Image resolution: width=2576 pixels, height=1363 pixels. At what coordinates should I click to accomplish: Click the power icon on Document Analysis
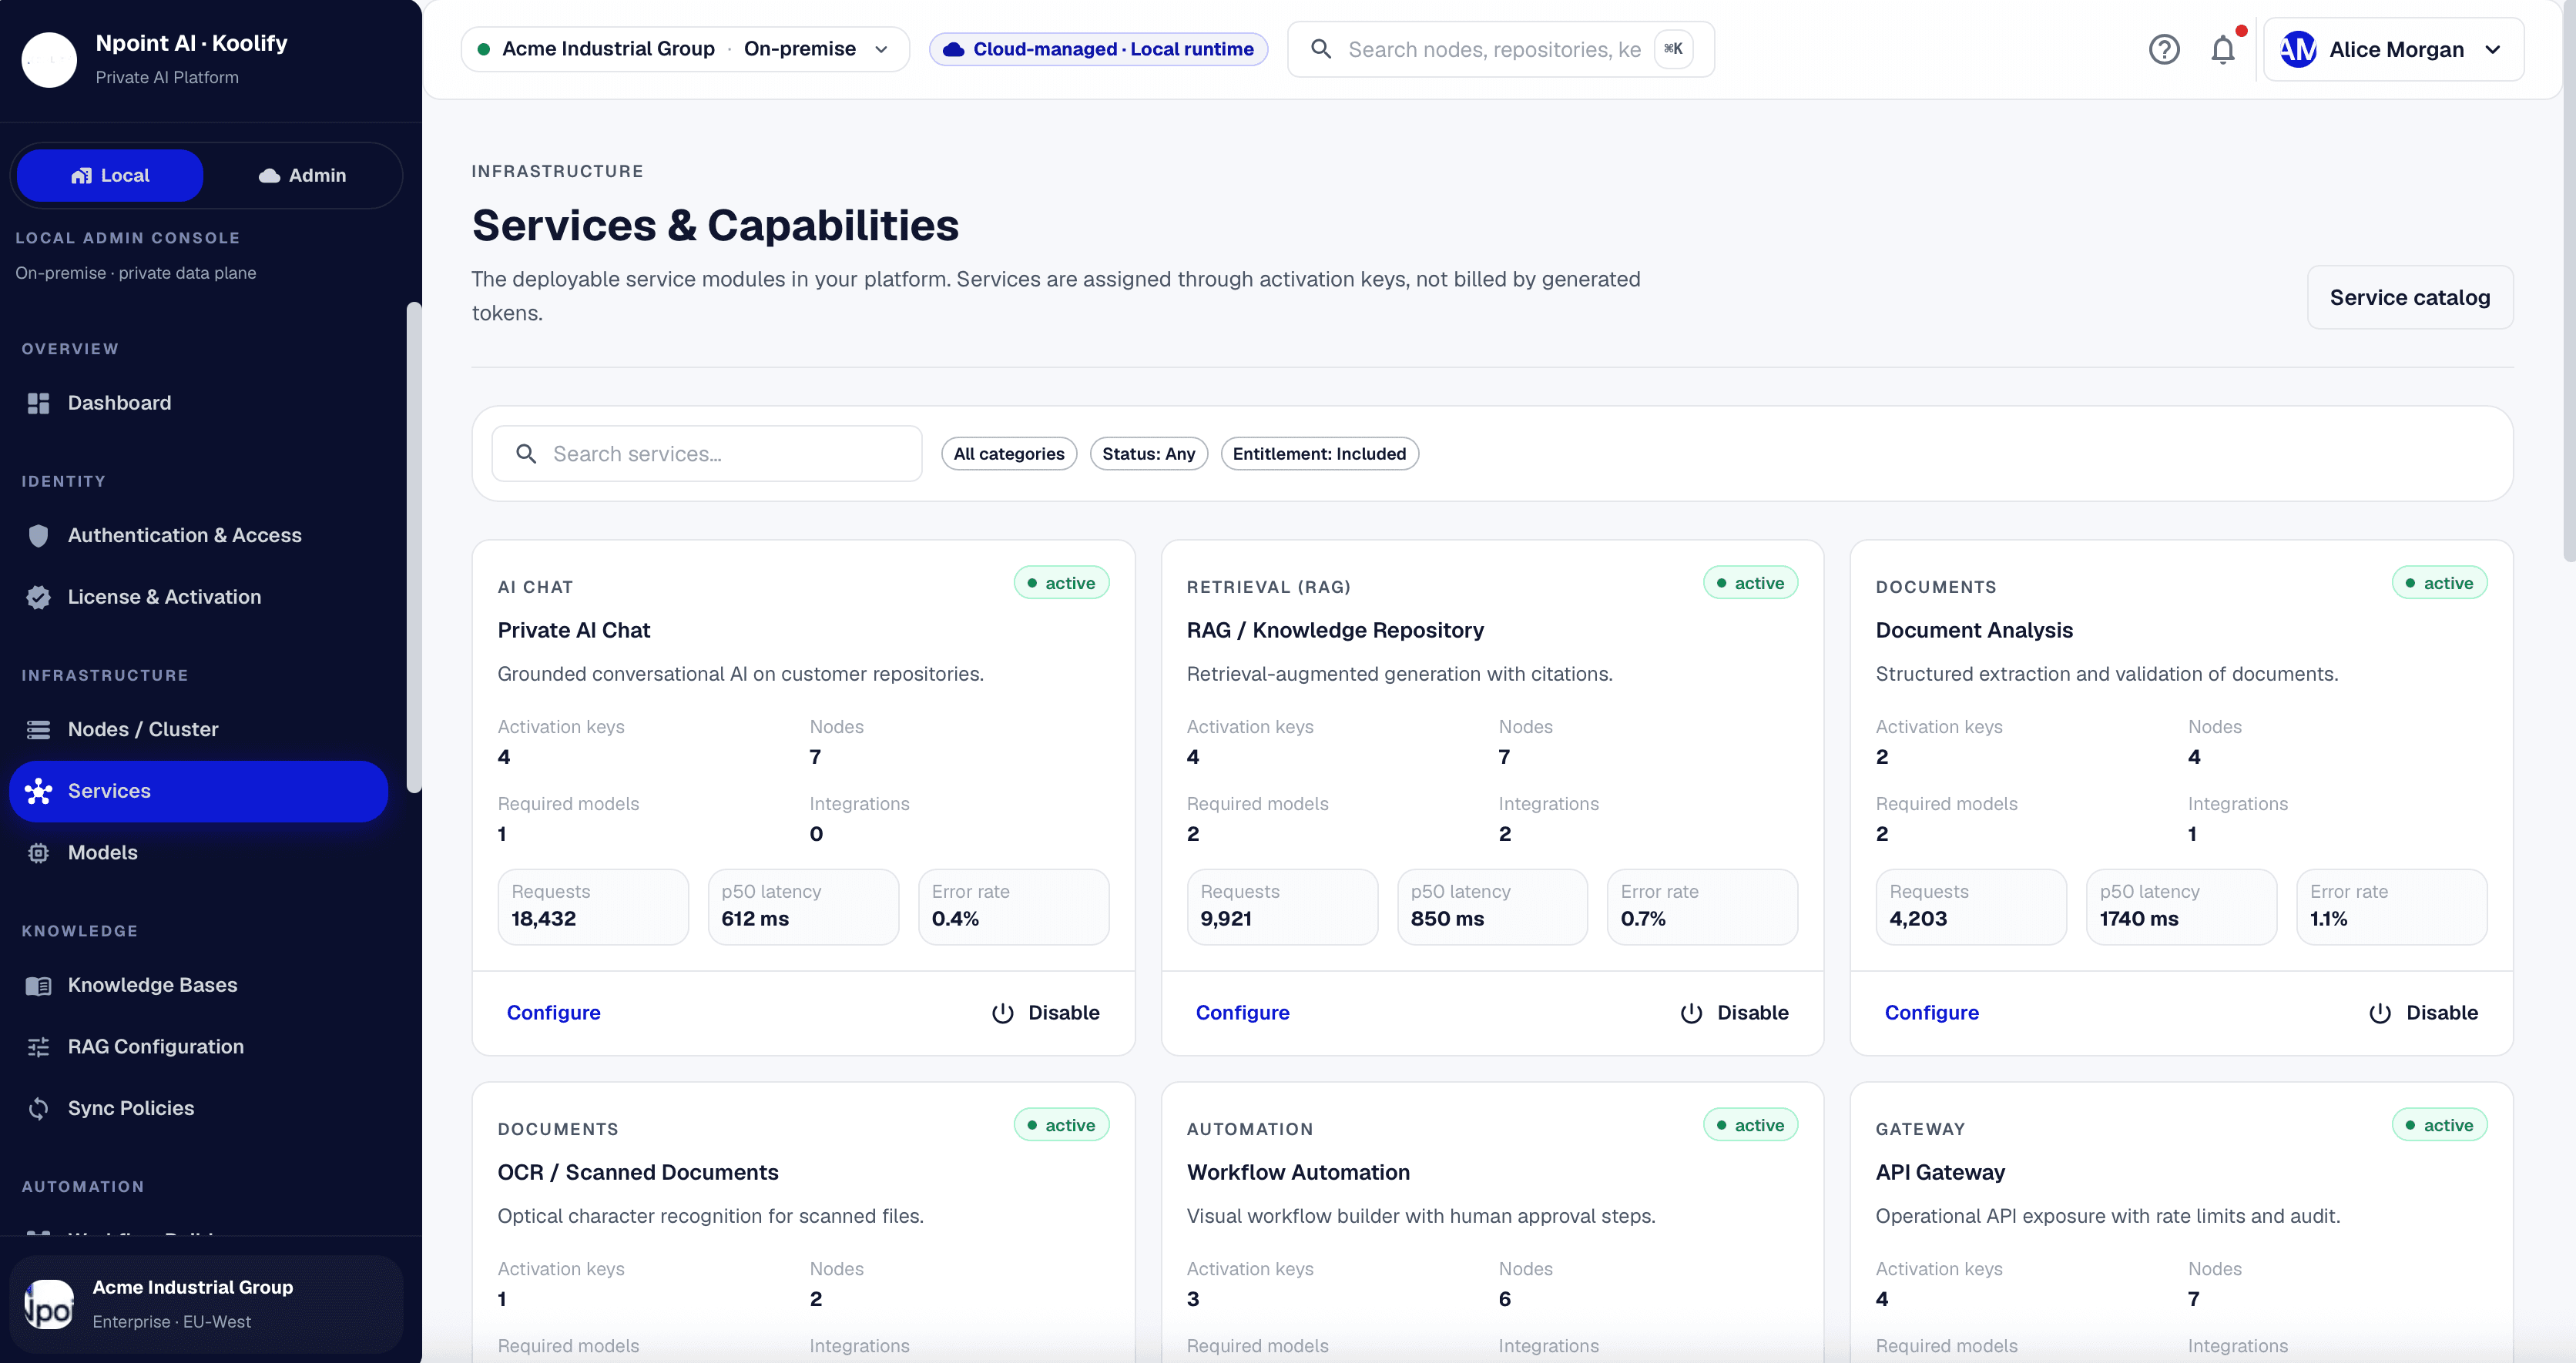point(2380,1013)
